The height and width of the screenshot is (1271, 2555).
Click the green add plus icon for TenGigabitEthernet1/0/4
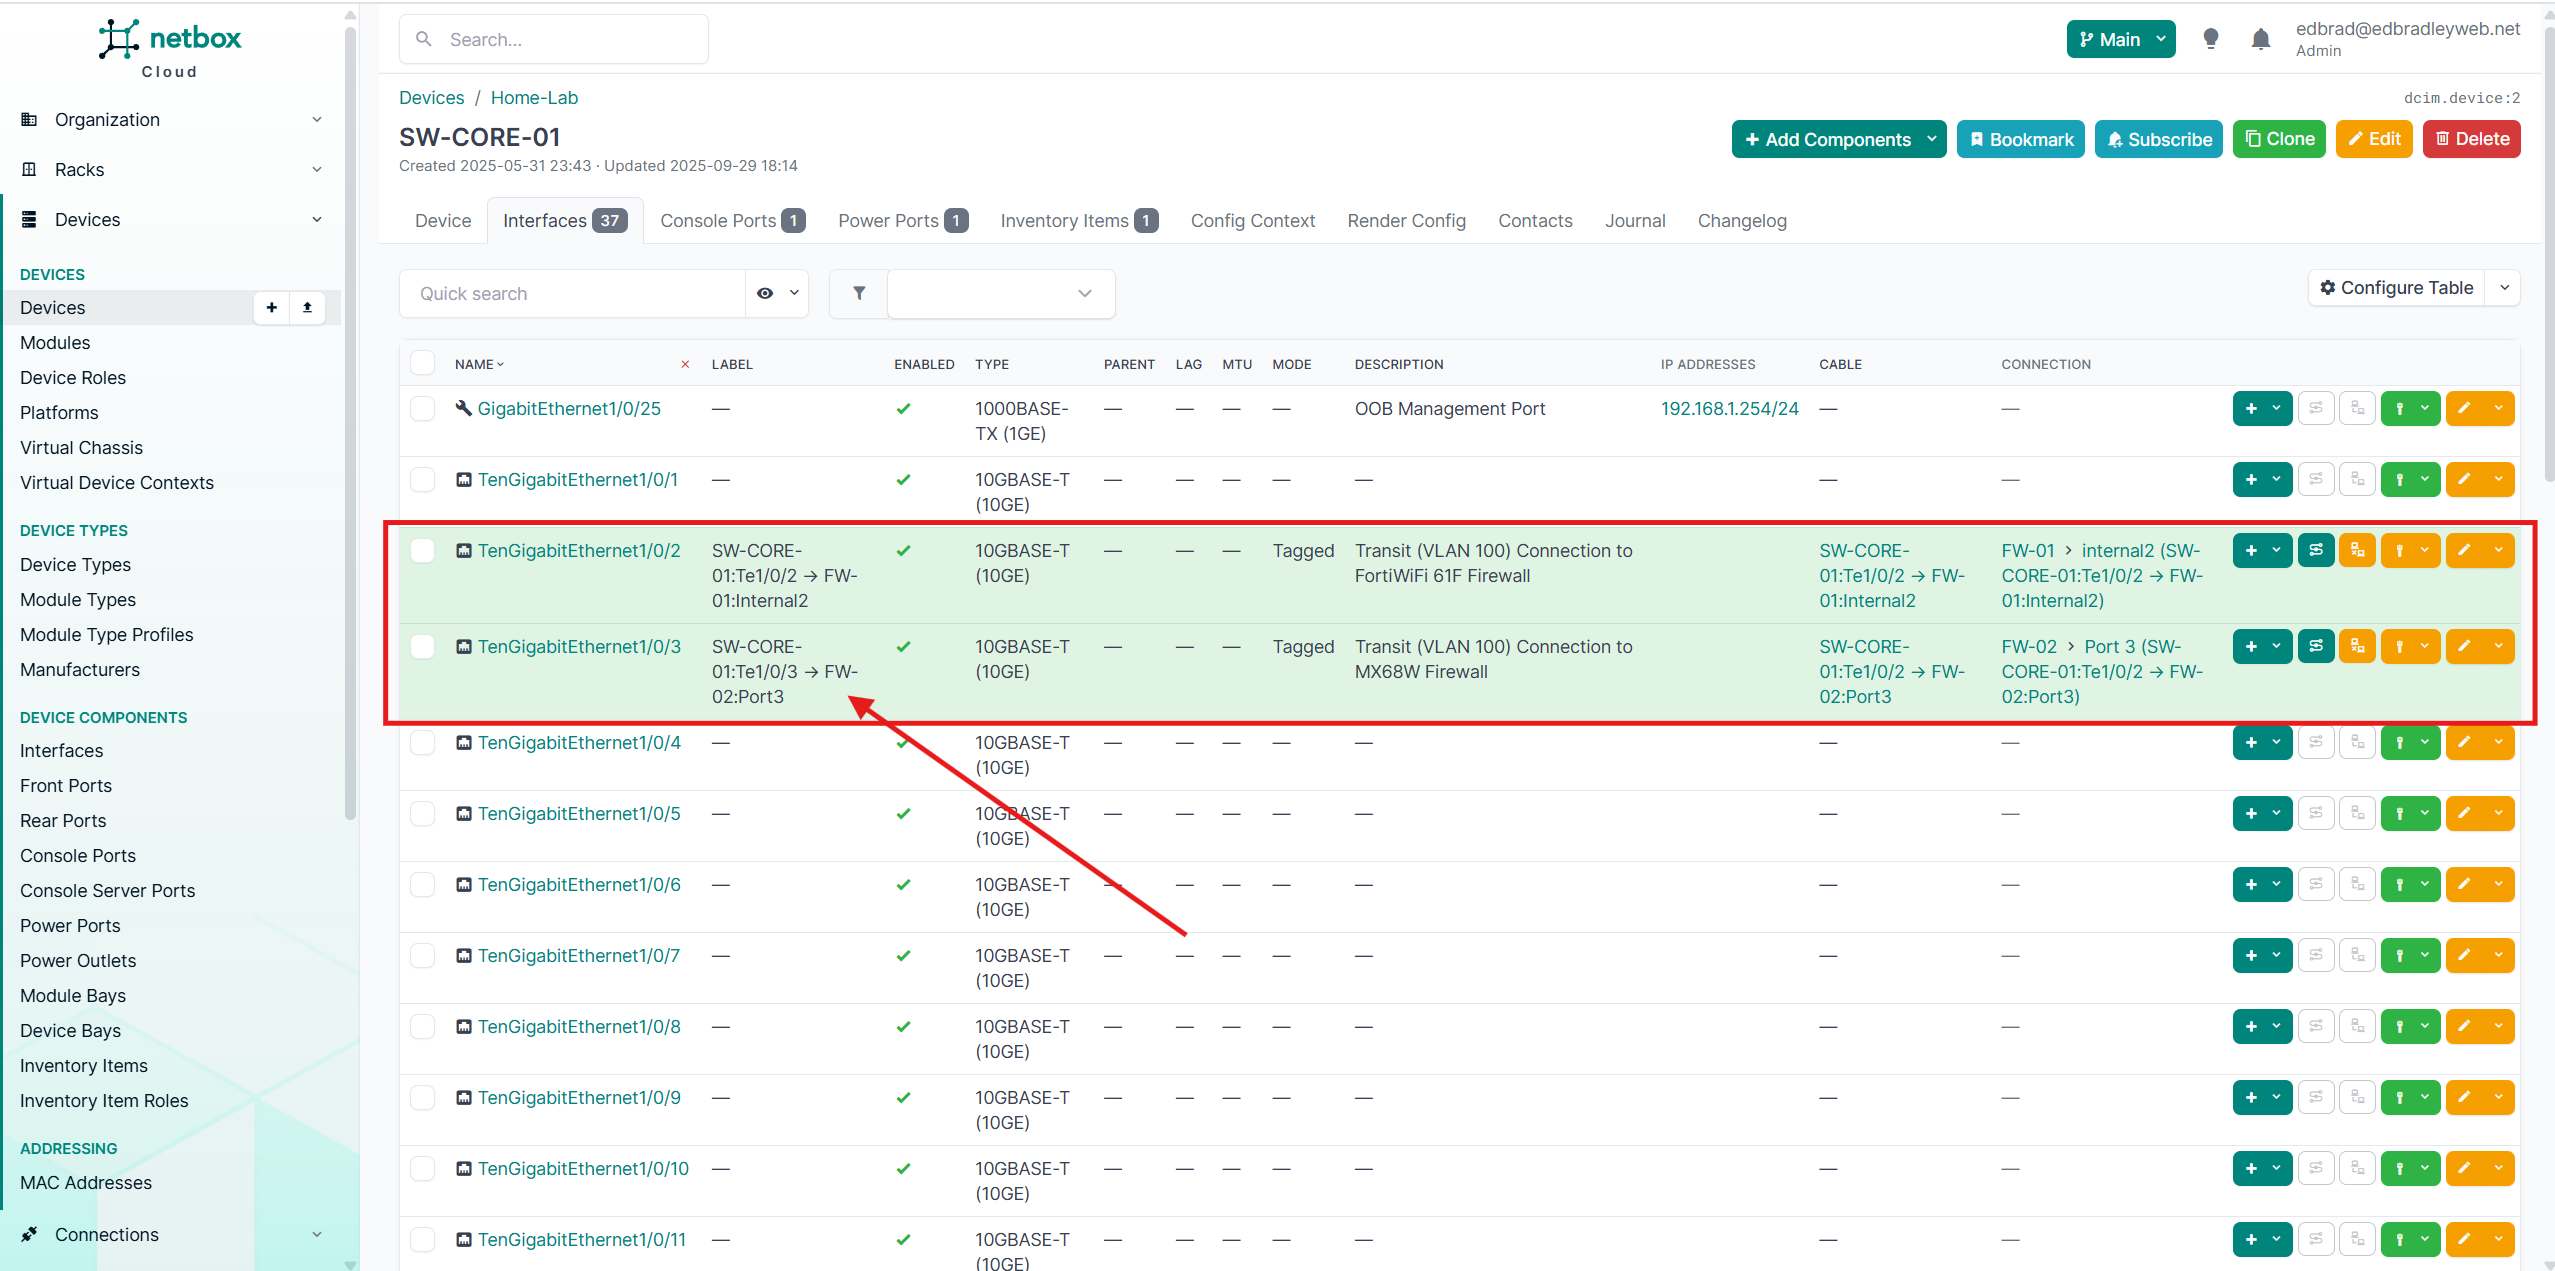pos(2251,742)
